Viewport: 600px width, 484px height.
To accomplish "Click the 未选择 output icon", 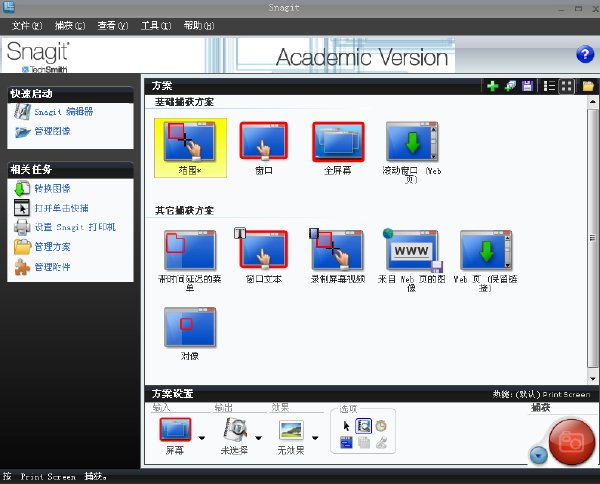I will click(x=235, y=430).
